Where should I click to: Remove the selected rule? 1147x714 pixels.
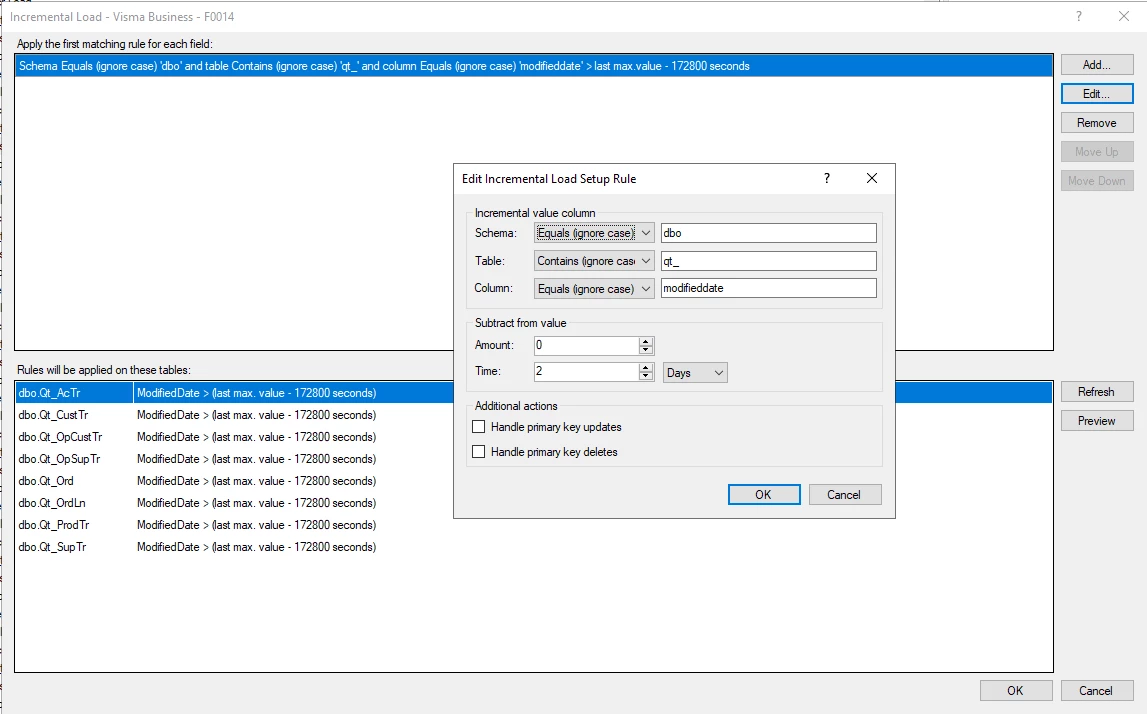(1096, 123)
